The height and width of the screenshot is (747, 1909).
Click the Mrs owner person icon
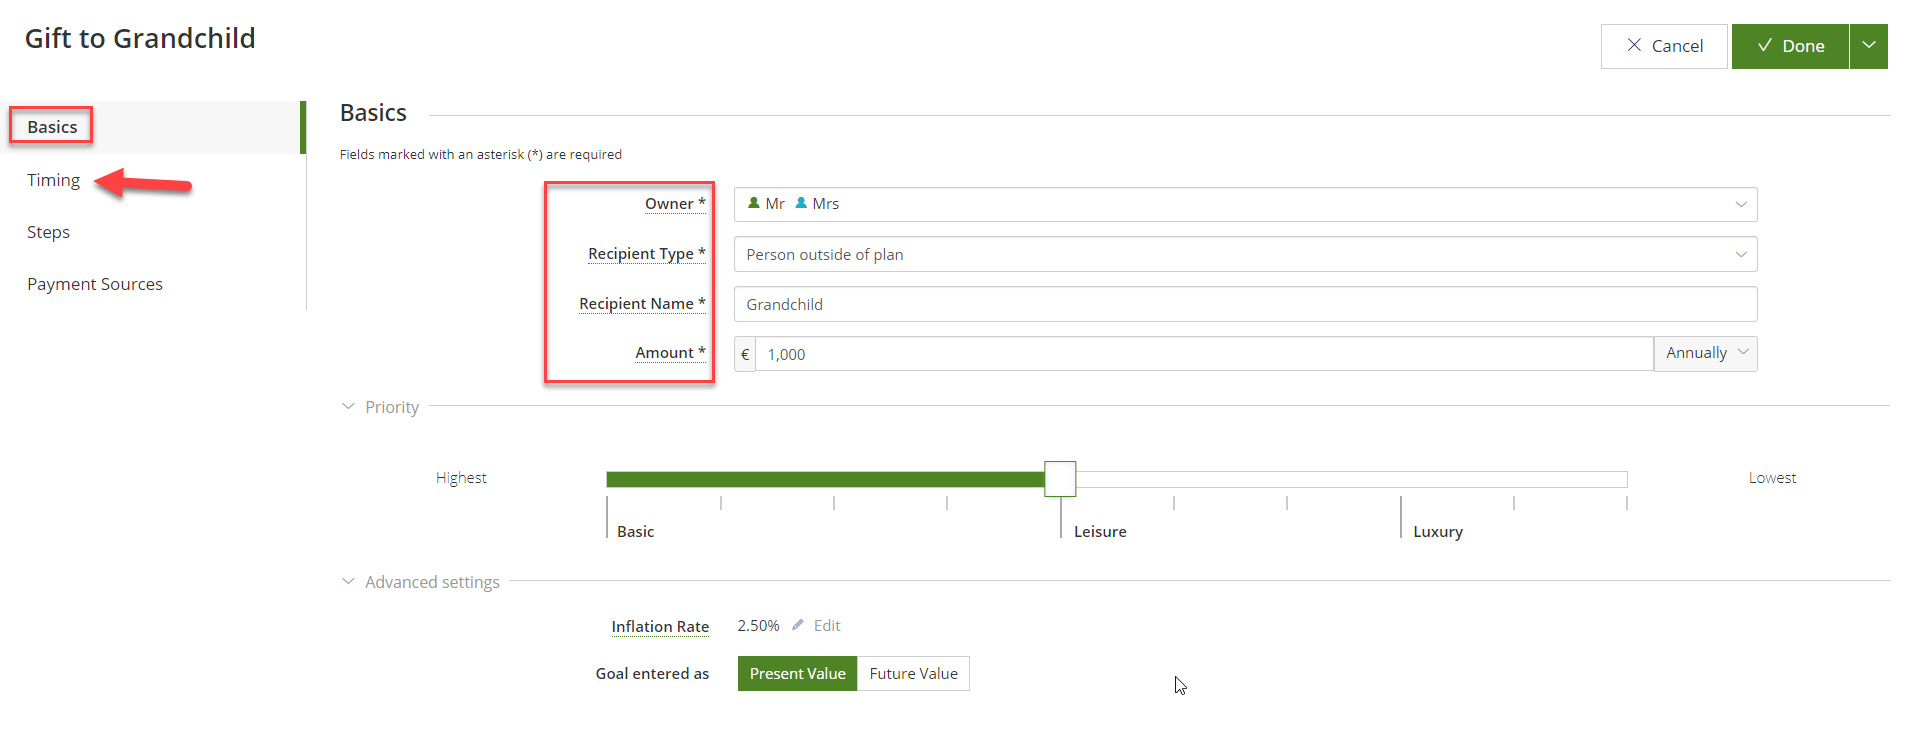801,203
